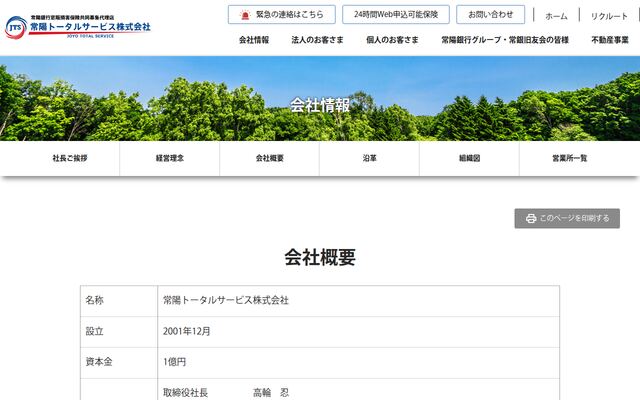Click the 会社概要 page heading

[320, 257]
